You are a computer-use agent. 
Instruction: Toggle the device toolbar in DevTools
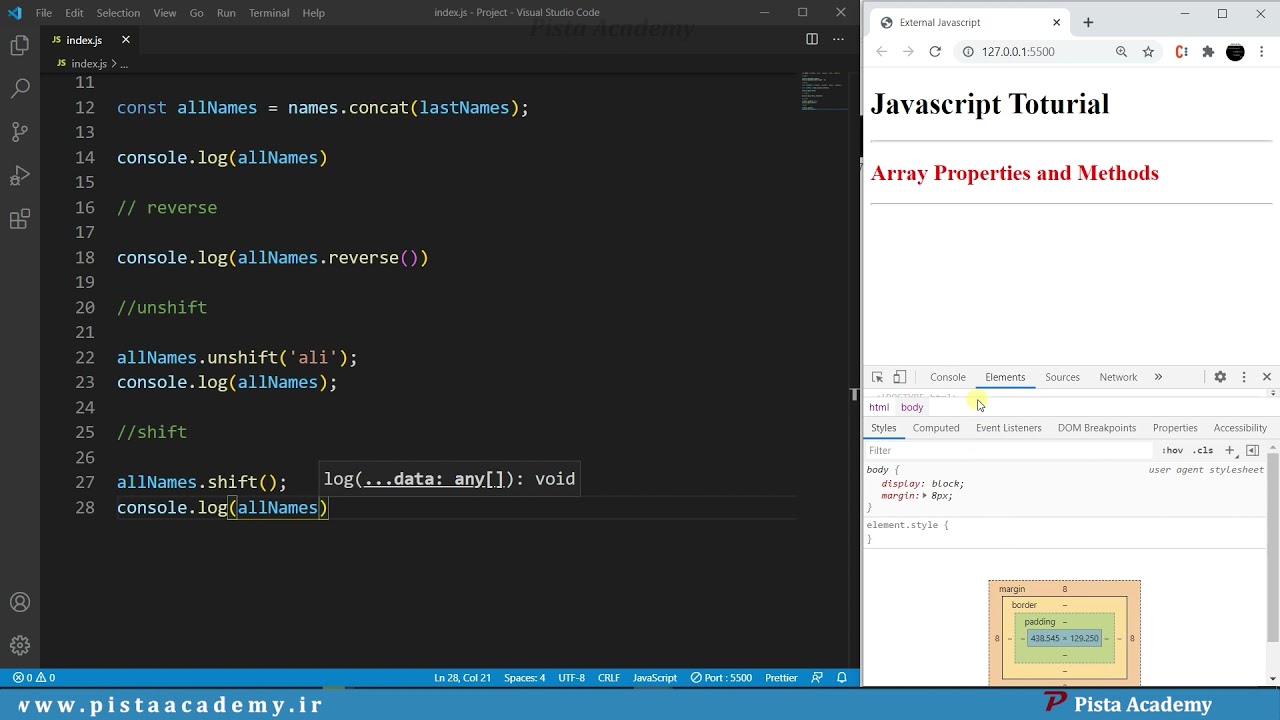tap(899, 377)
